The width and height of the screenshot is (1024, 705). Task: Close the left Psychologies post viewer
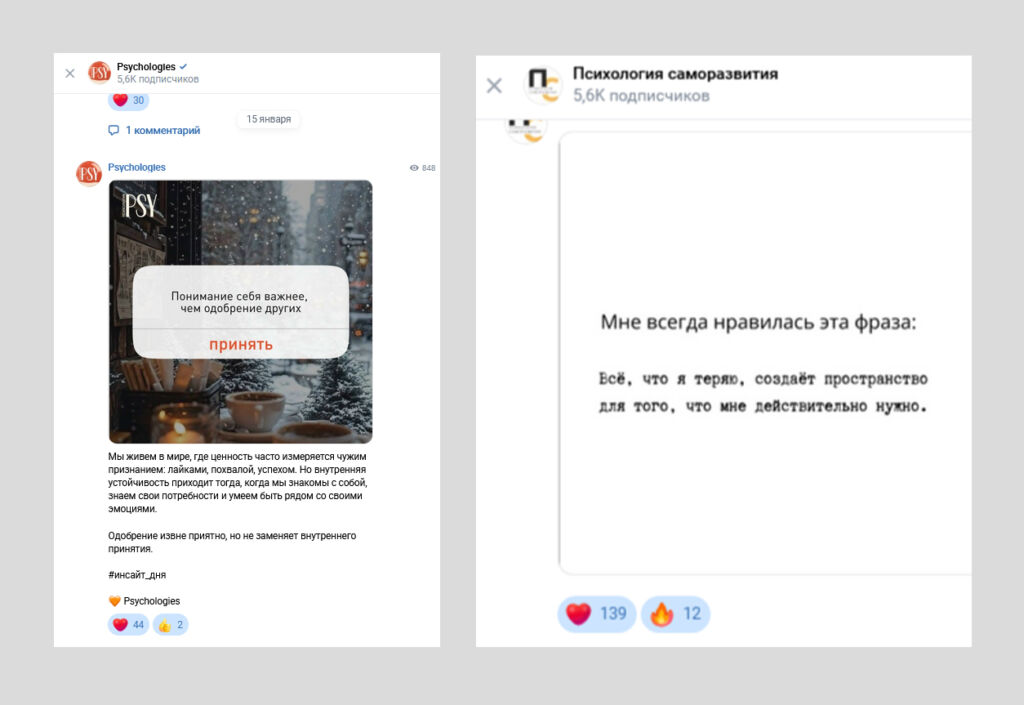pyautogui.click(x=69, y=72)
